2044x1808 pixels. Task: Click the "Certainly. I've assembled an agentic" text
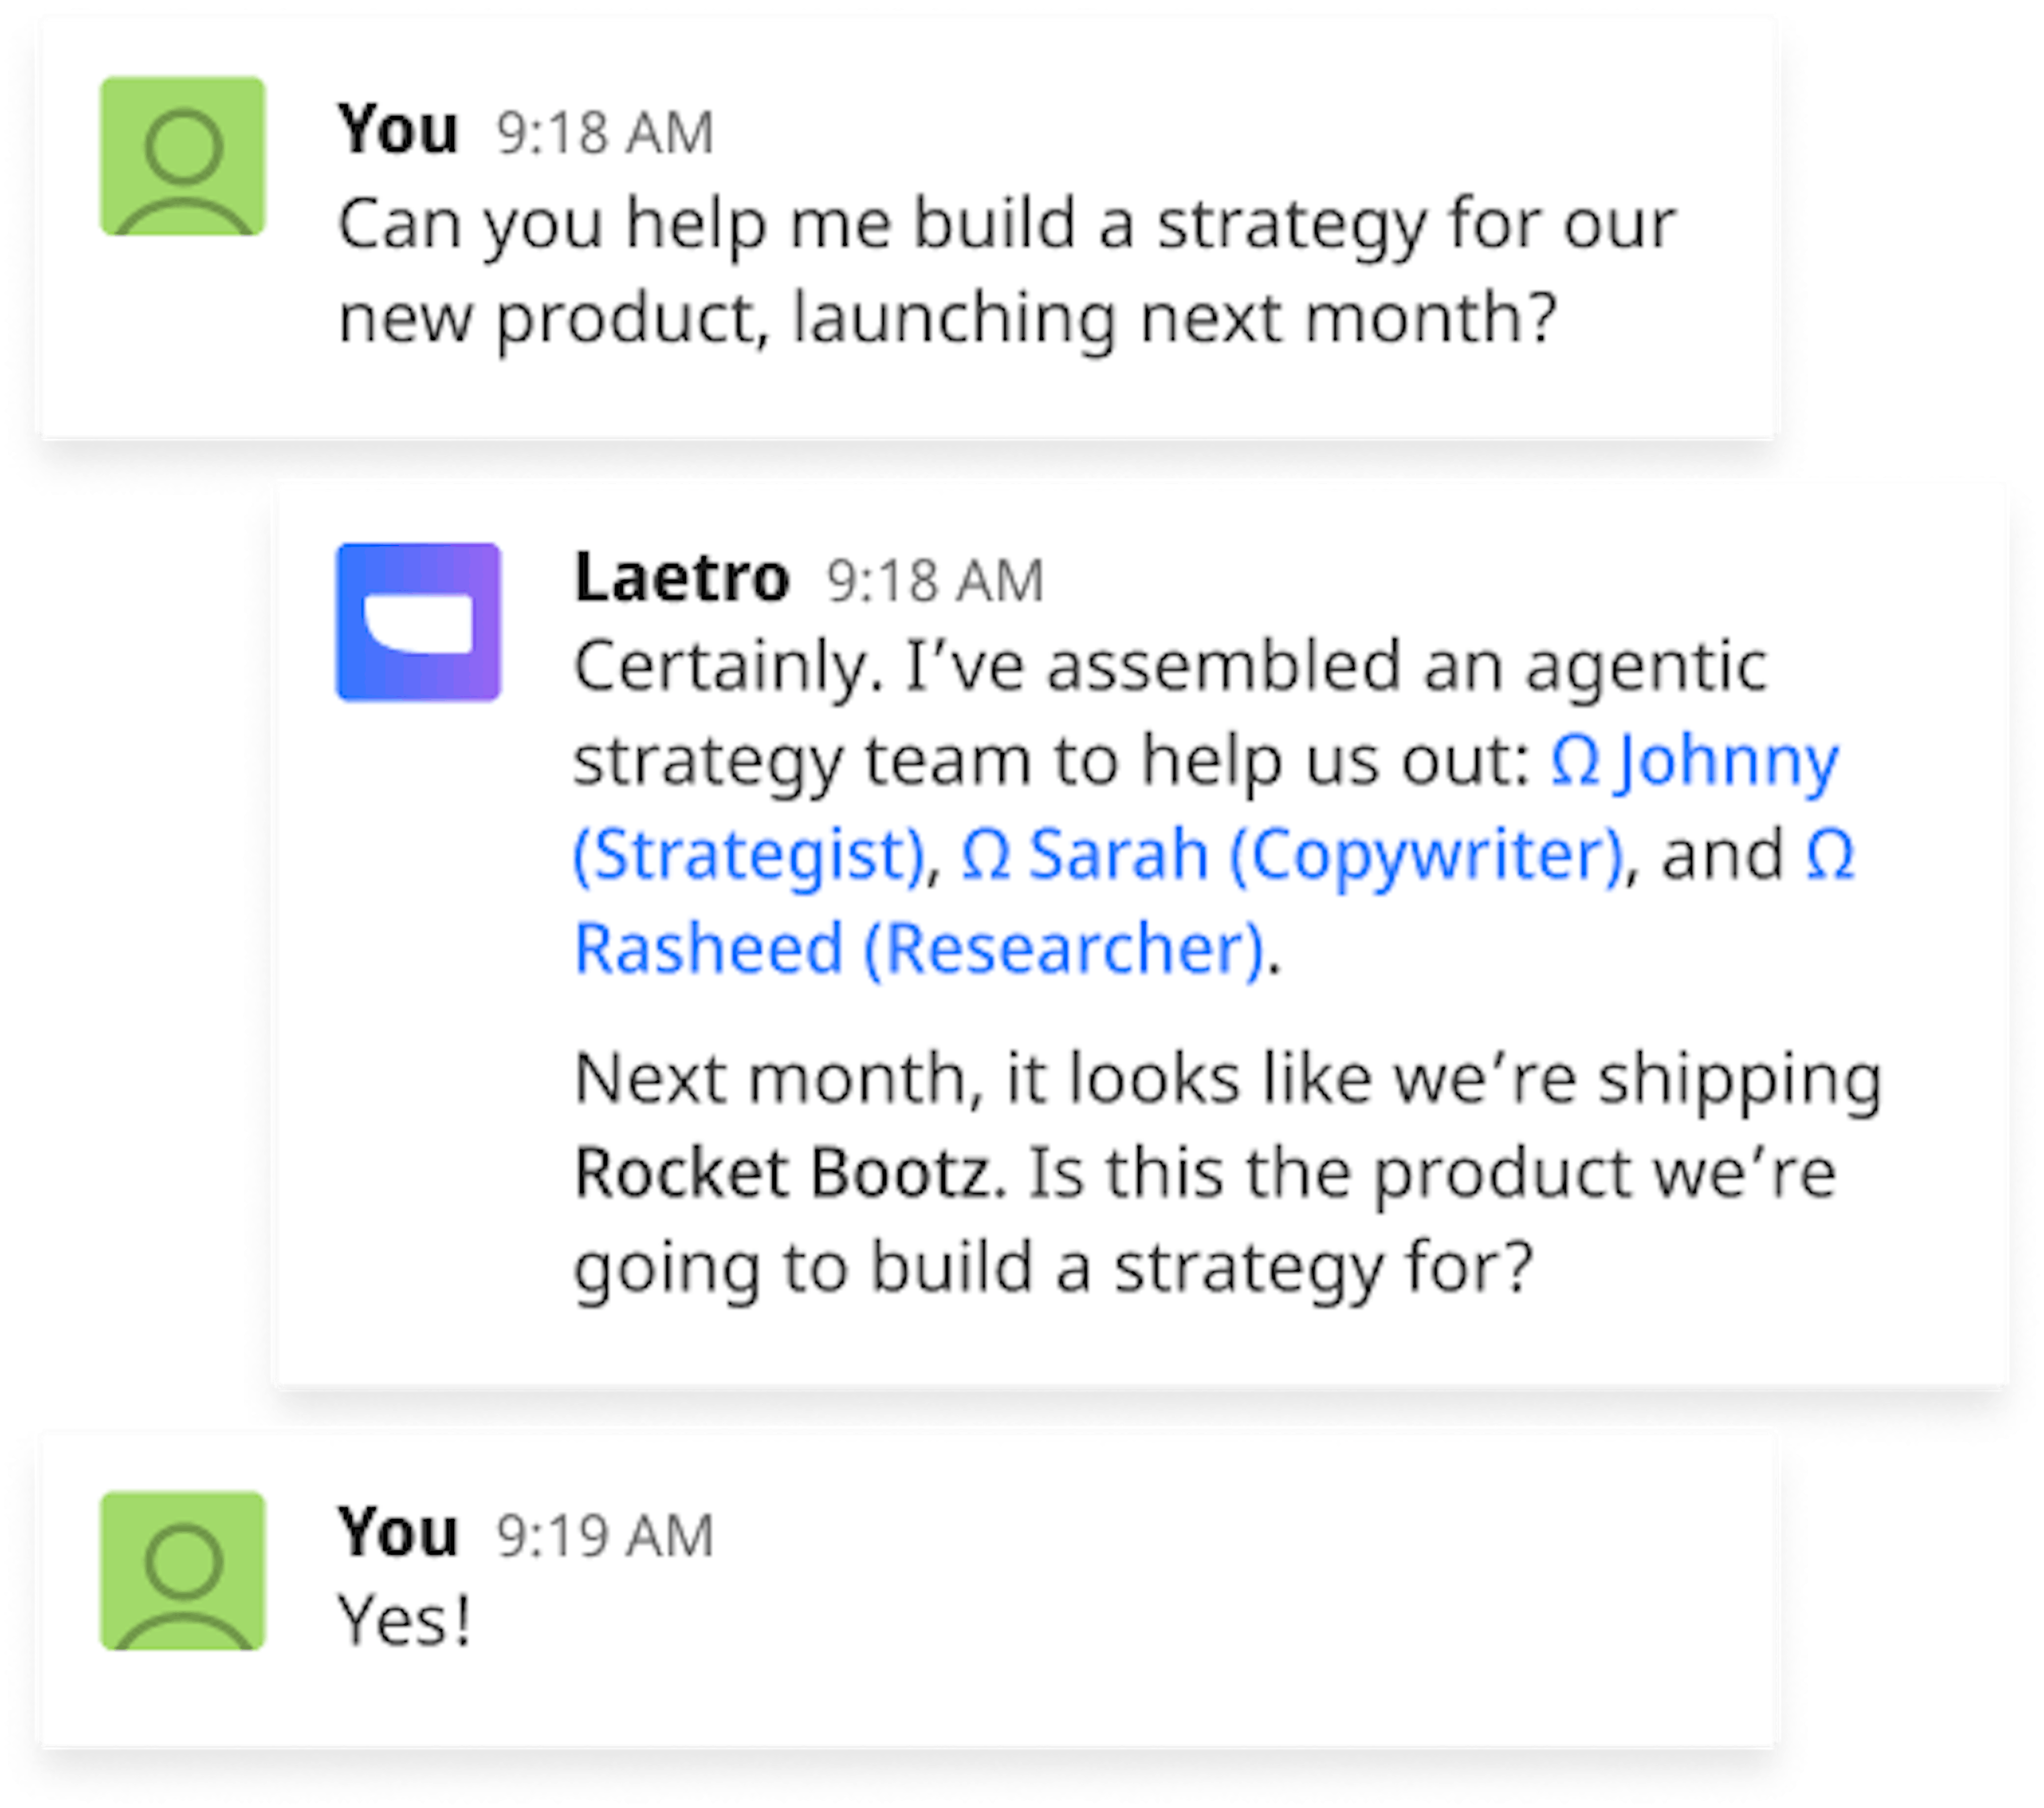pyautogui.click(x=1170, y=667)
